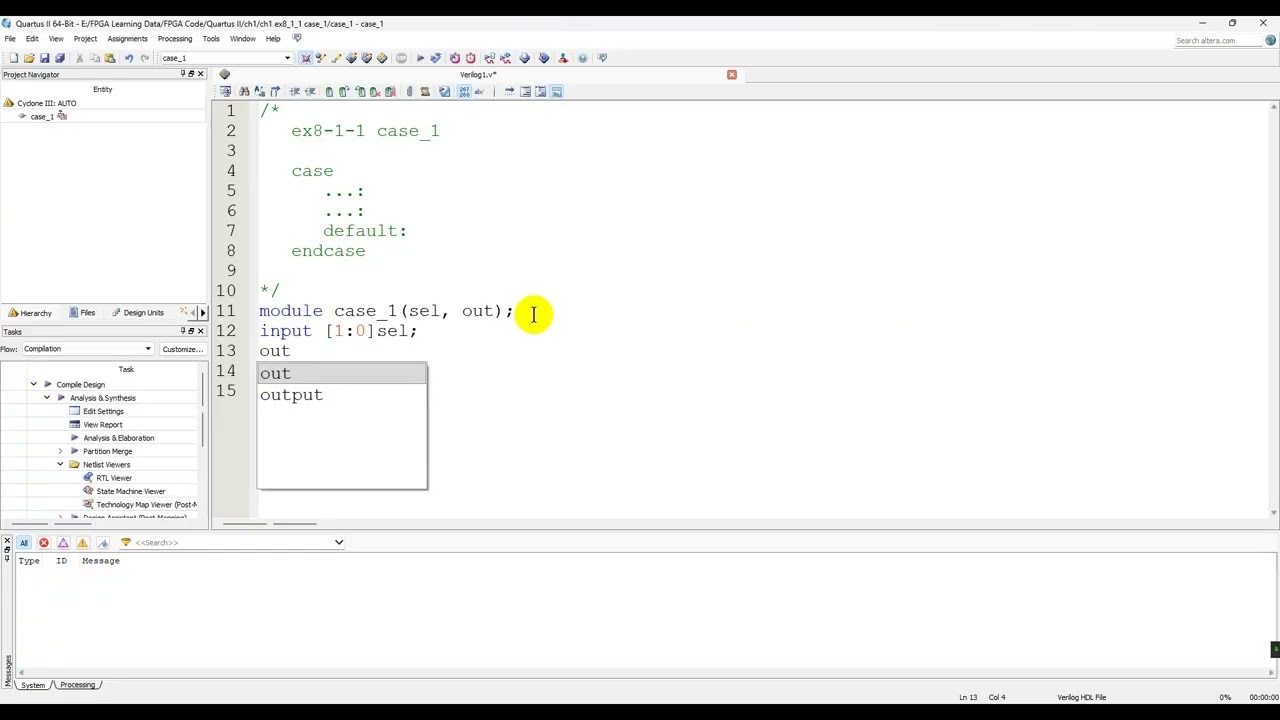Click the message filter funnel icon
Screen dimensions: 1280x720
pyautogui.click(x=125, y=542)
